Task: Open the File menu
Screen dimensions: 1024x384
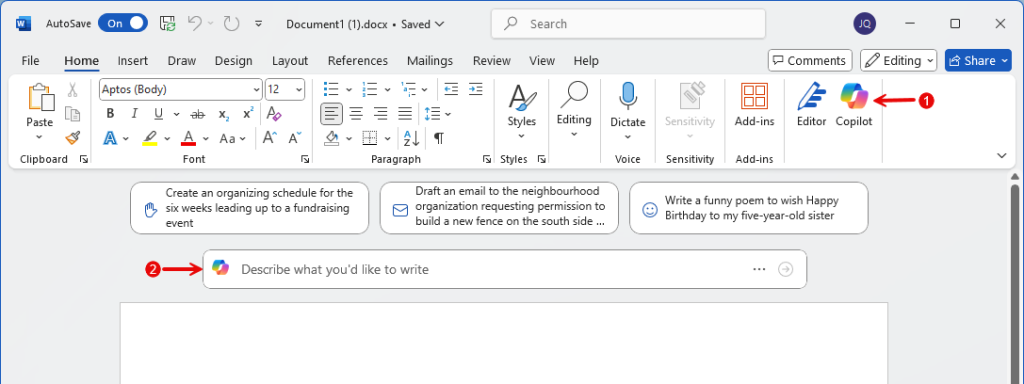Action: pos(30,61)
